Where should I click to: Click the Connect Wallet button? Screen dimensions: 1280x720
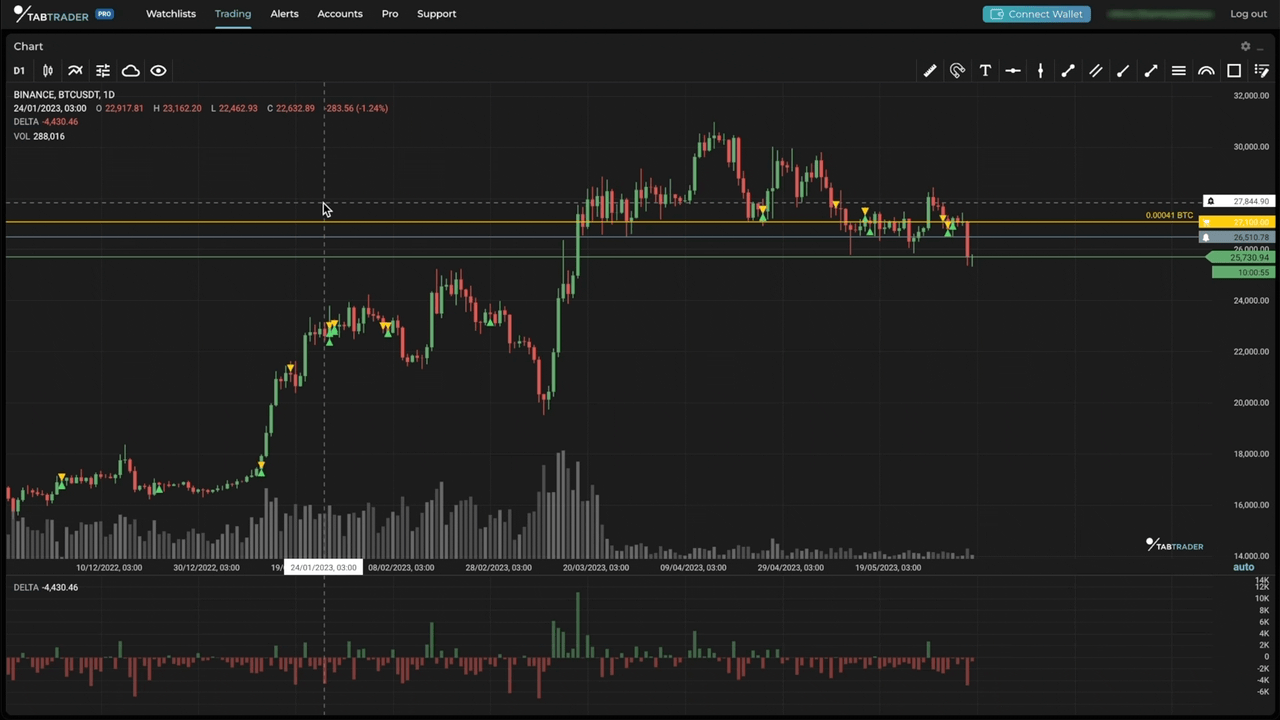[x=1036, y=13]
